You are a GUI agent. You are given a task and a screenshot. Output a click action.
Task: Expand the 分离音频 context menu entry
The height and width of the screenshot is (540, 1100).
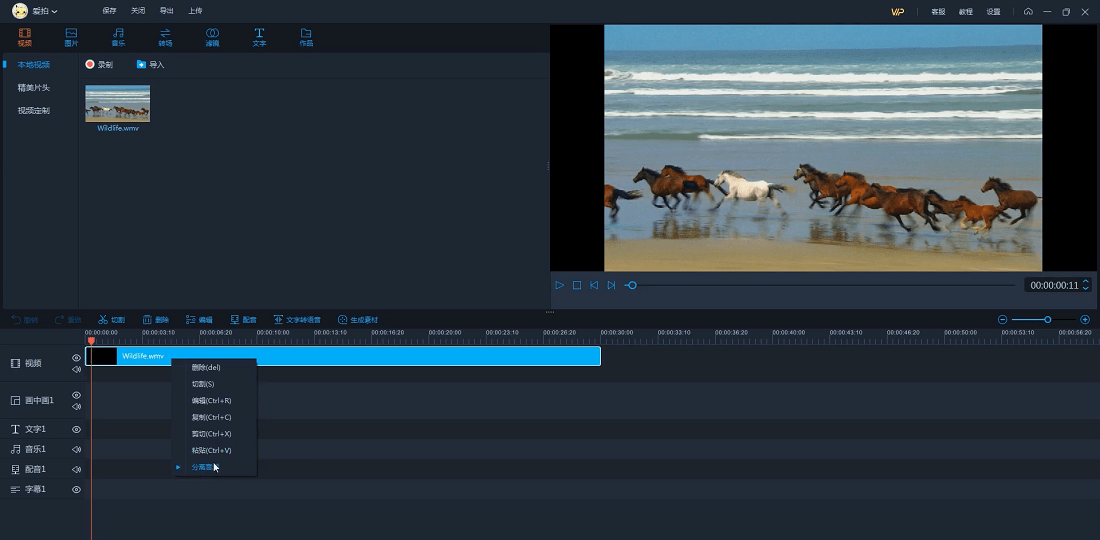tap(203, 467)
